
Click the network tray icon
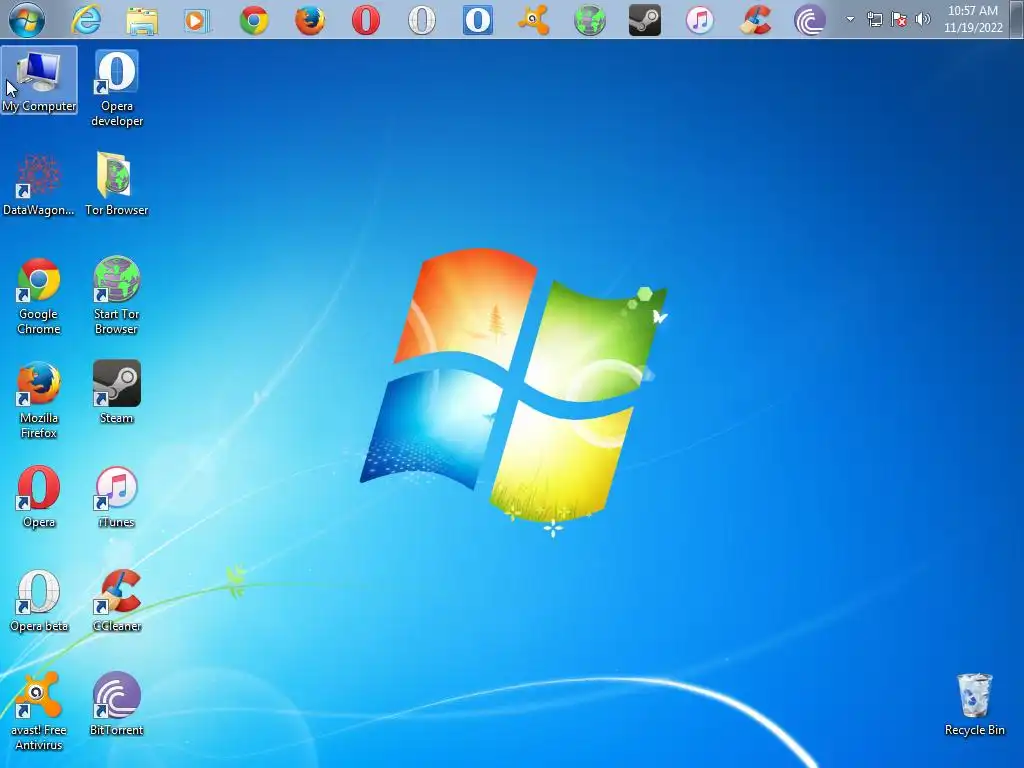(874, 20)
